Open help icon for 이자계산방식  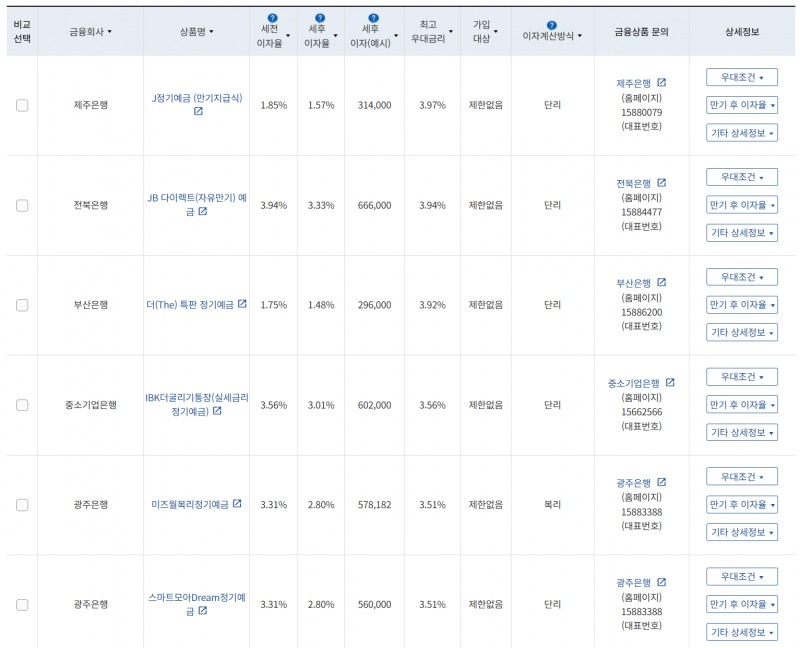point(552,26)
